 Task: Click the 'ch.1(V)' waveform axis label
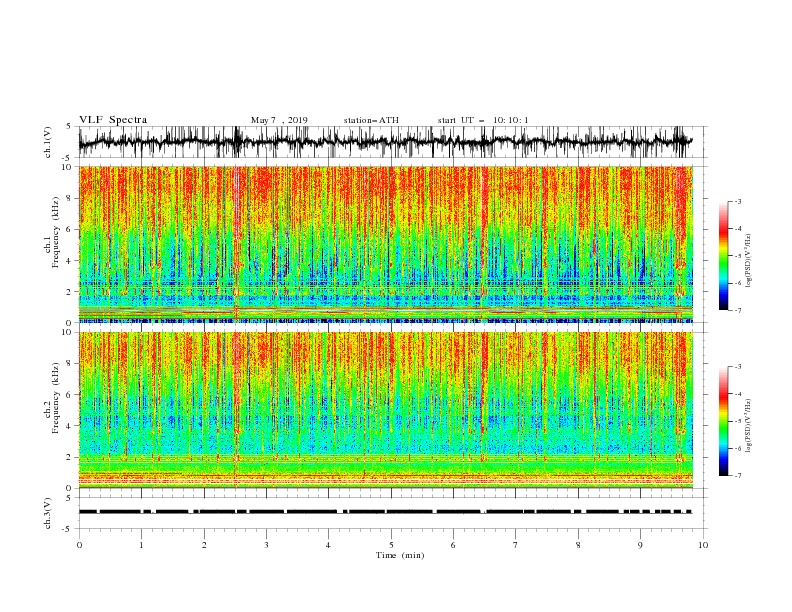48,142
